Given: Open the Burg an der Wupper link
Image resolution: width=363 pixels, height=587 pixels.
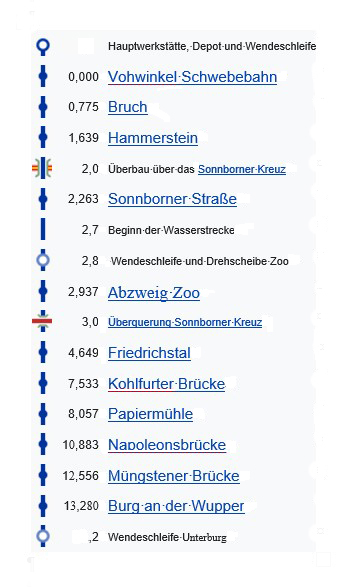Looking at the screenshot, I should 176,506.
